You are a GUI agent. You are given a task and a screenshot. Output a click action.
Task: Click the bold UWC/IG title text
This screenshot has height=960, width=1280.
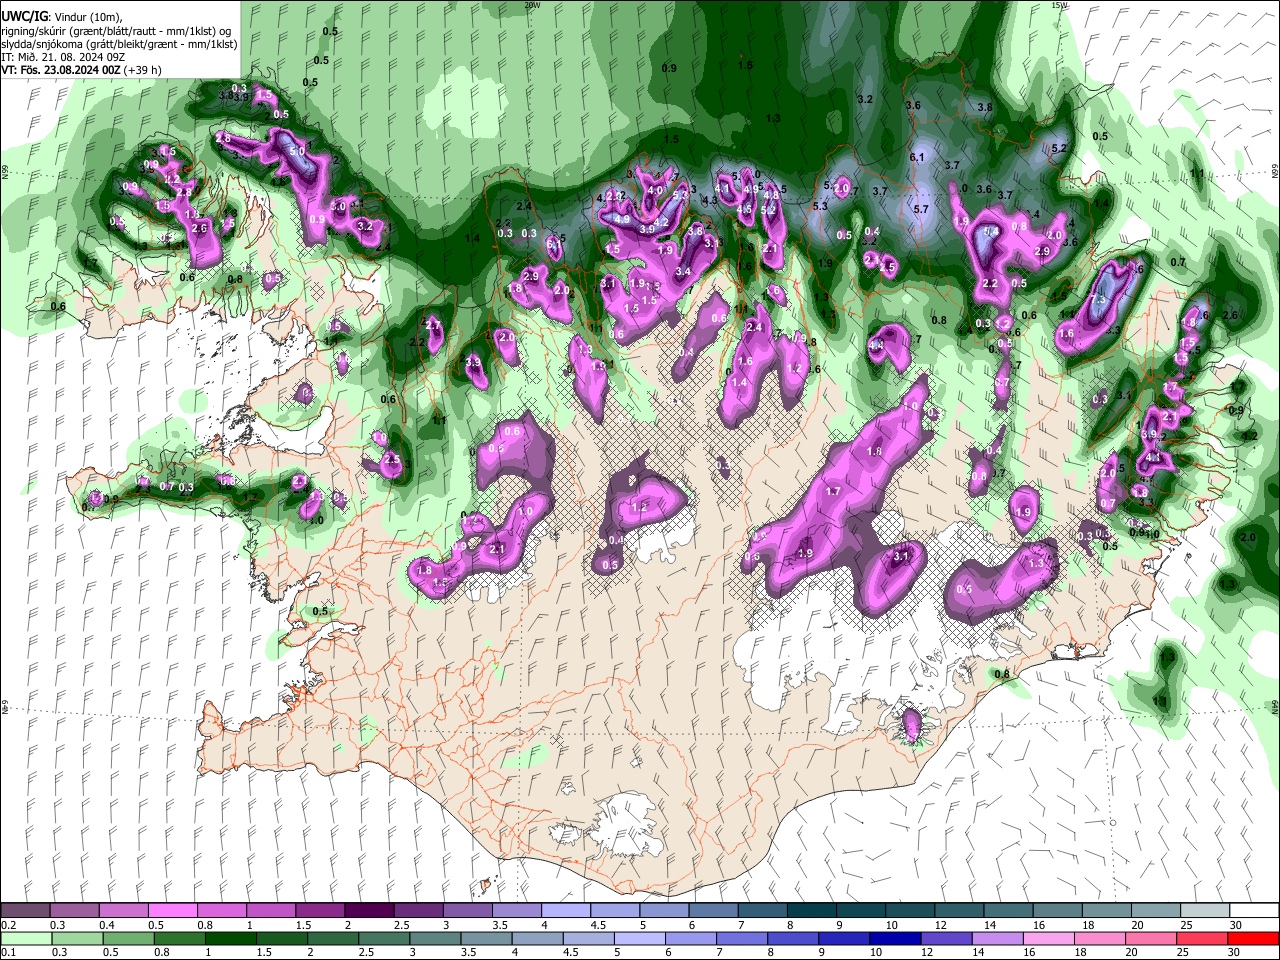pos(24,16)
